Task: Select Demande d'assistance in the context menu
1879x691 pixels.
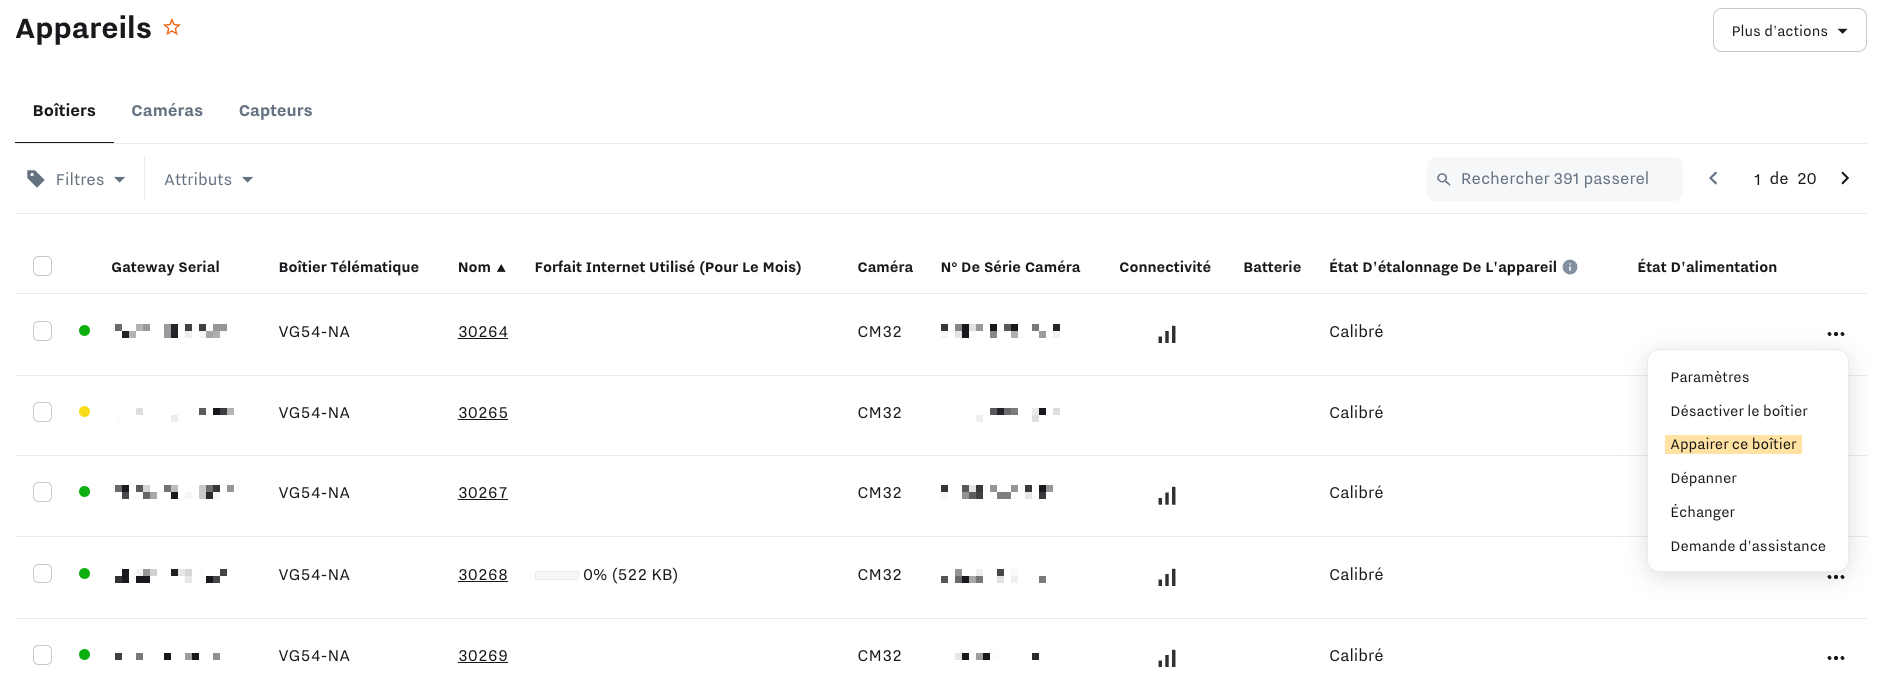Action: (1747, 546)
